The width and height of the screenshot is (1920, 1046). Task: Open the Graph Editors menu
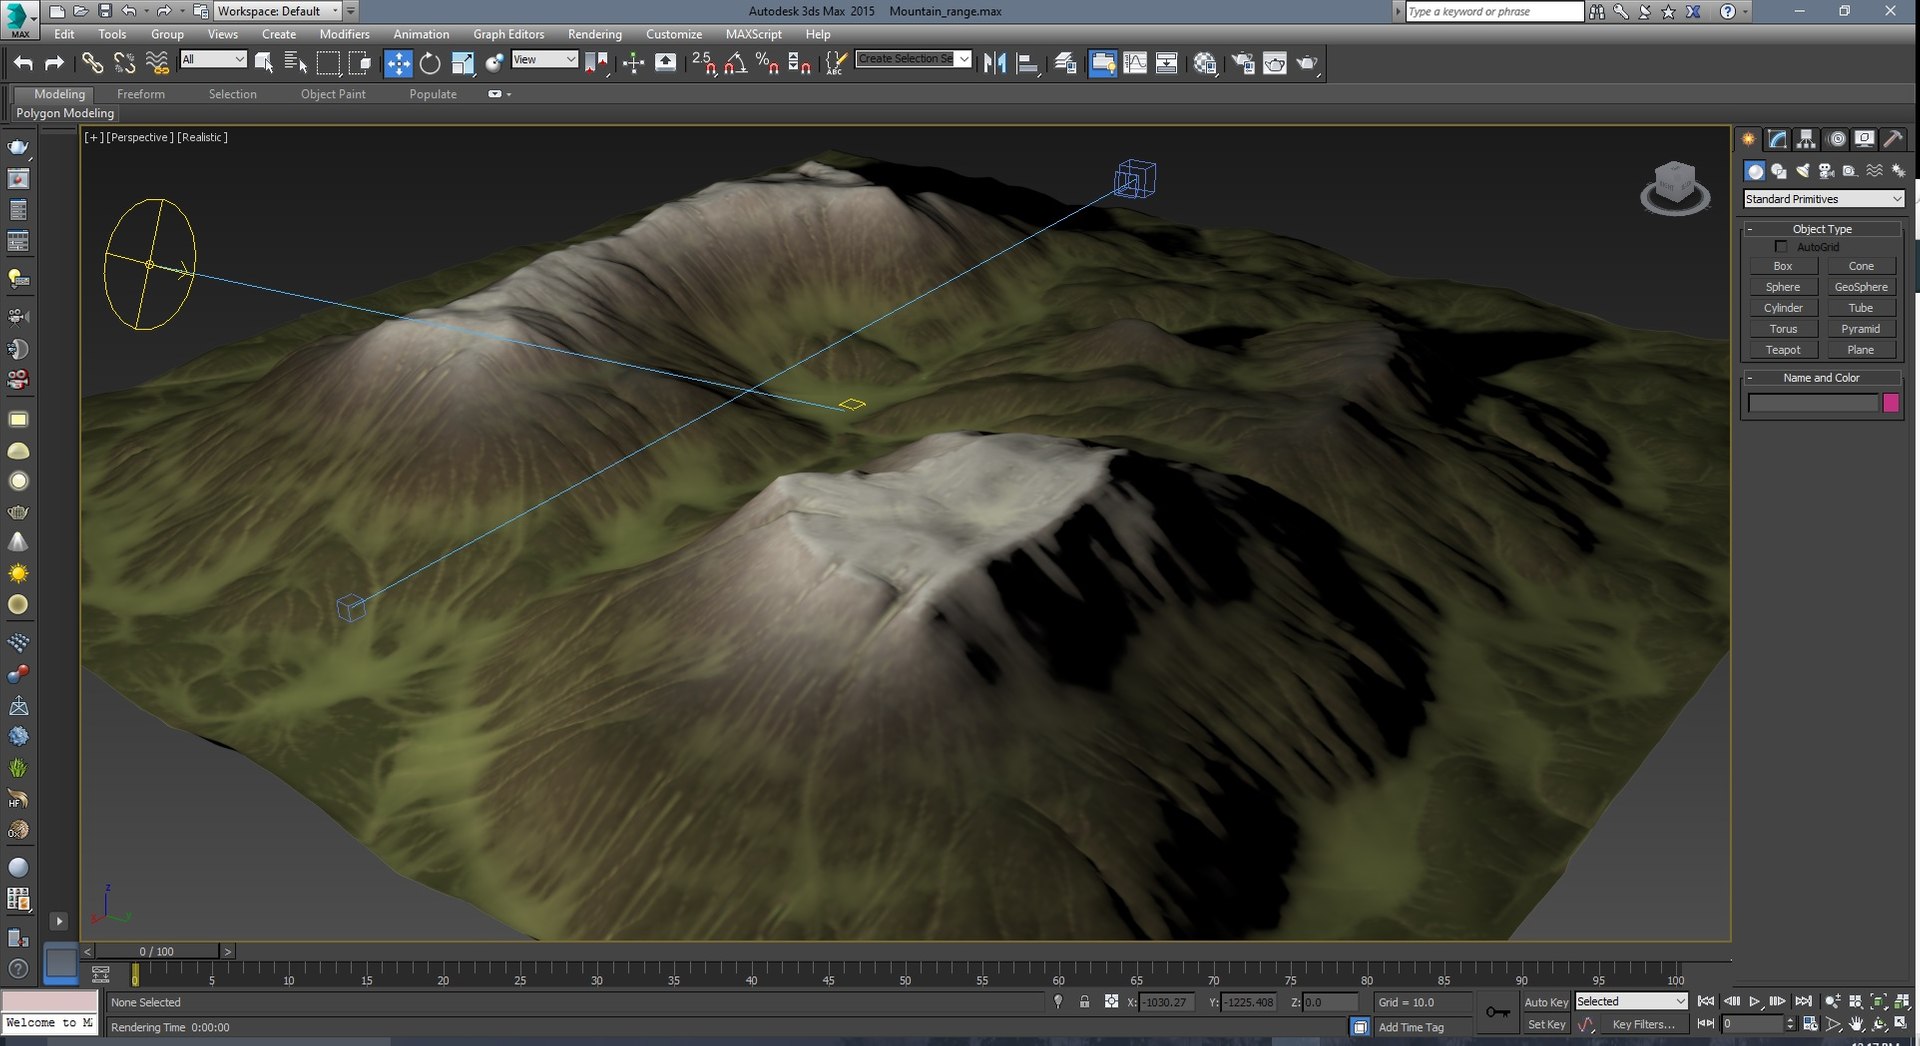(509, 34)
